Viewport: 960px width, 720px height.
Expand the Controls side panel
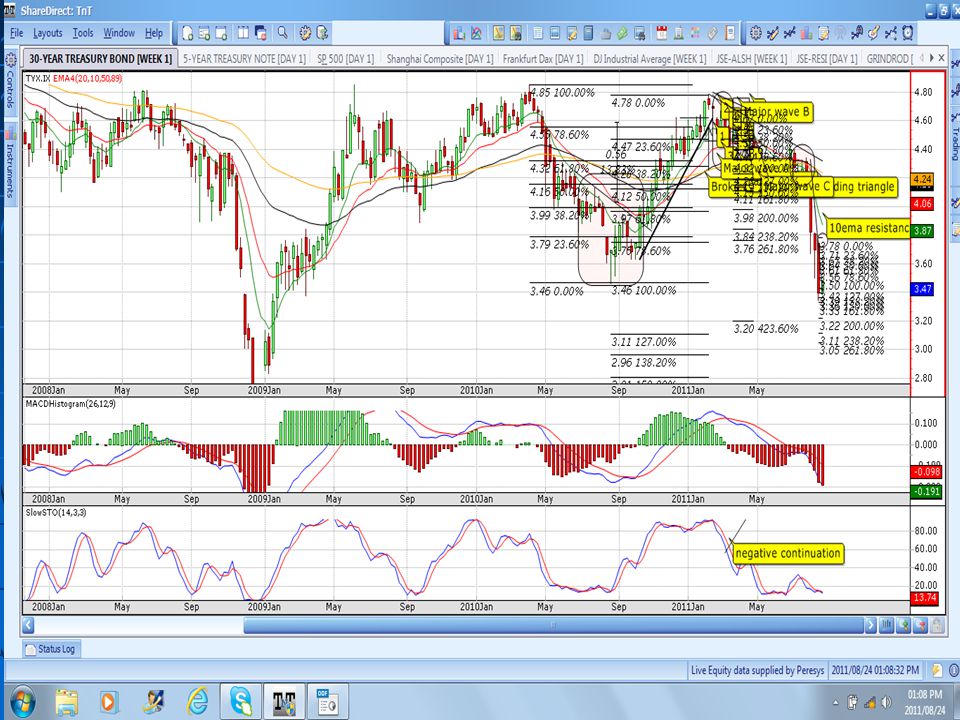(x=10, y=81)
